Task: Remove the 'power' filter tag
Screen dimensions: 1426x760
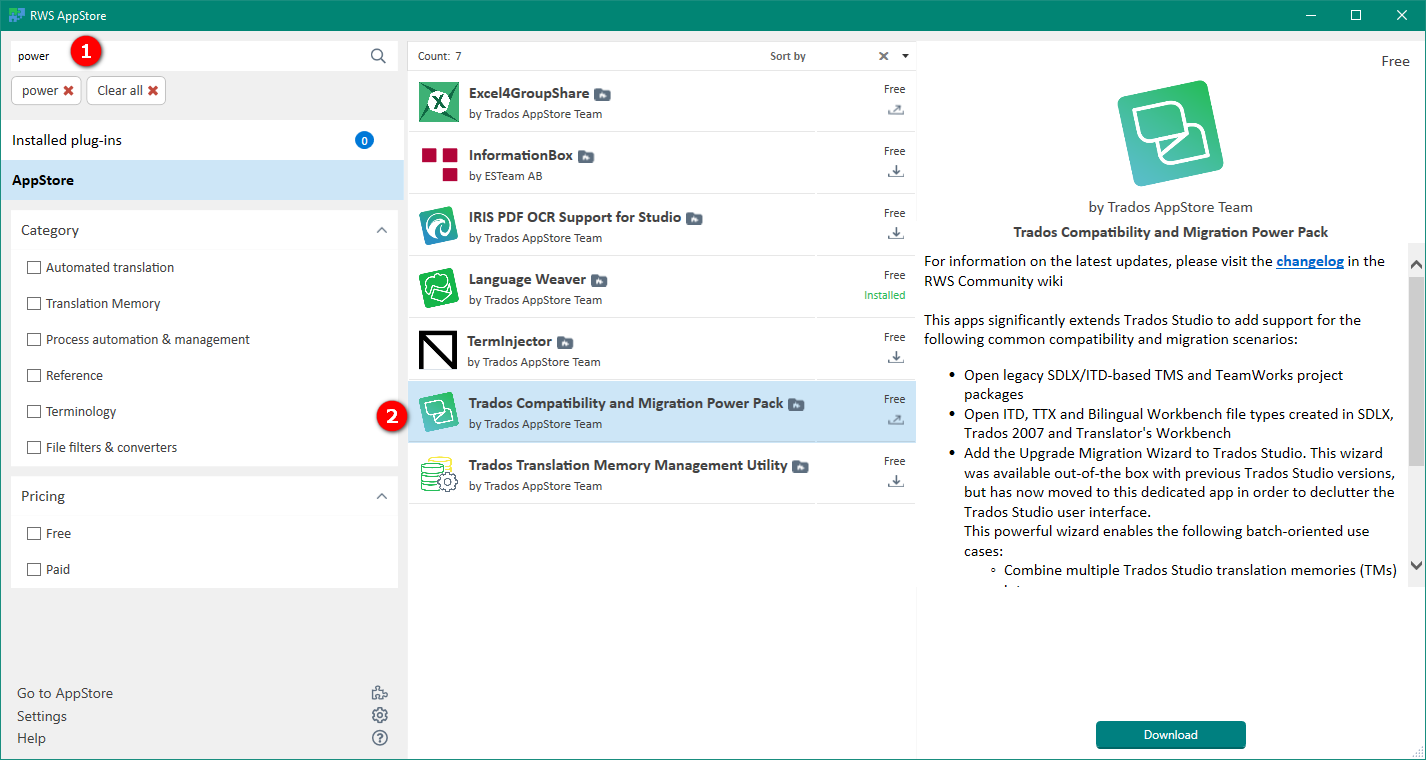Action: [68, 91]
